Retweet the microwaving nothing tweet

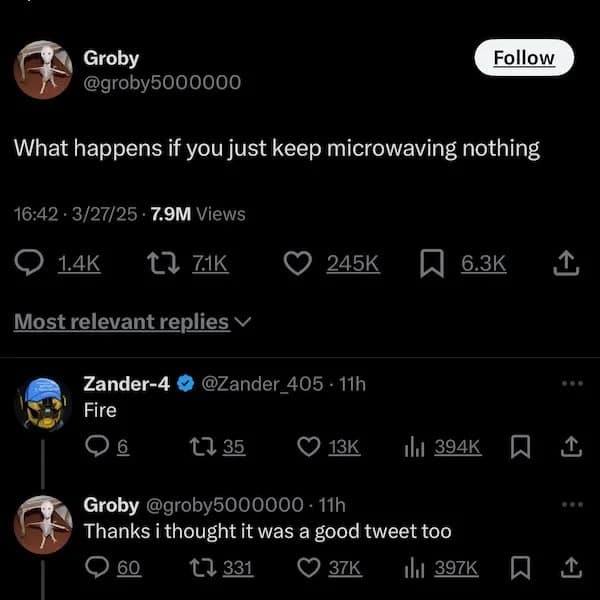coord(161,263)
